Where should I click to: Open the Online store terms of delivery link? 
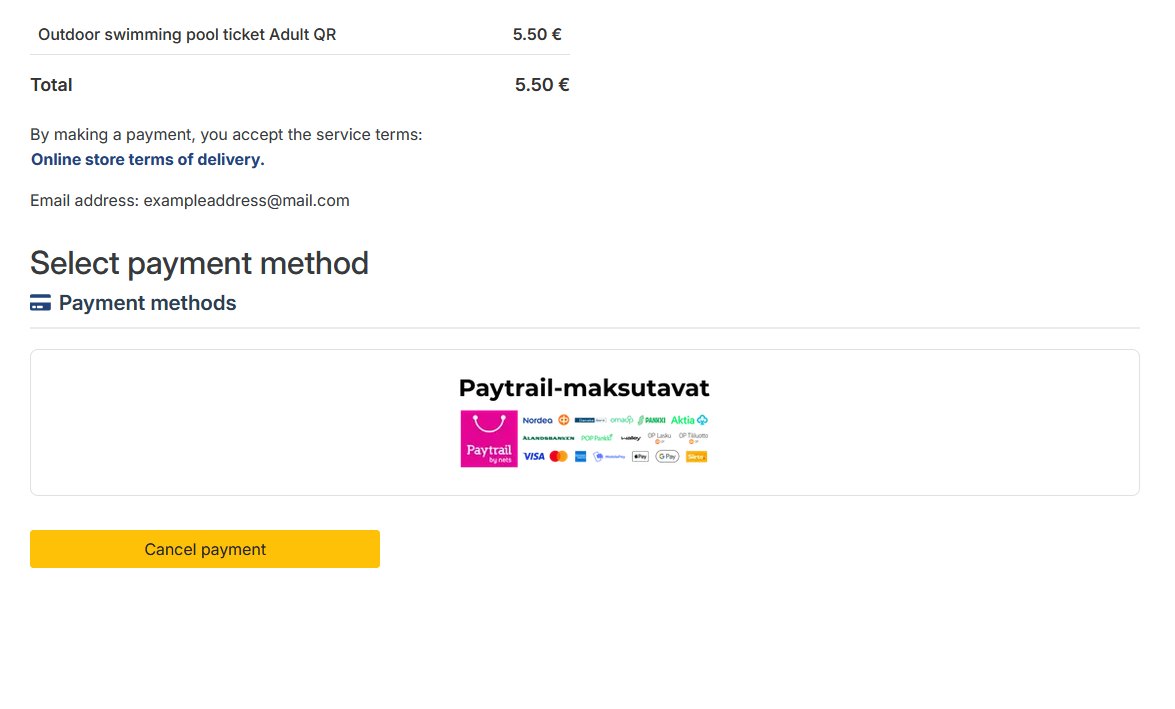click(148, 159)
